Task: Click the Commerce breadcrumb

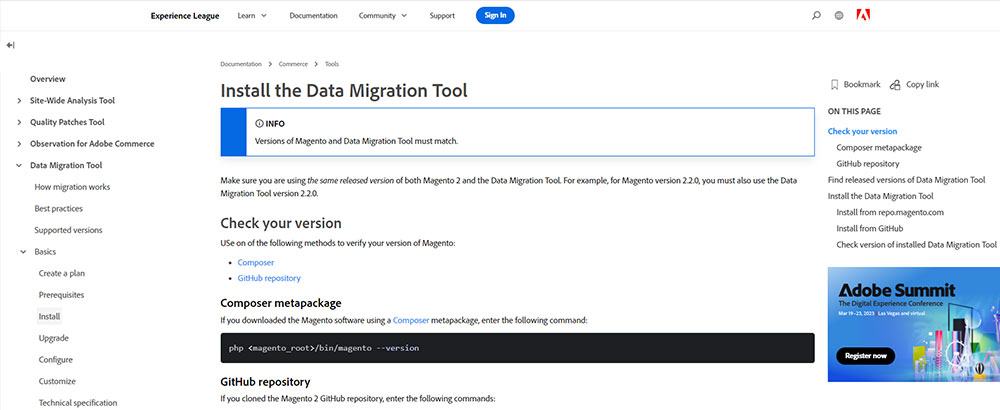Action: click(293, 64)
